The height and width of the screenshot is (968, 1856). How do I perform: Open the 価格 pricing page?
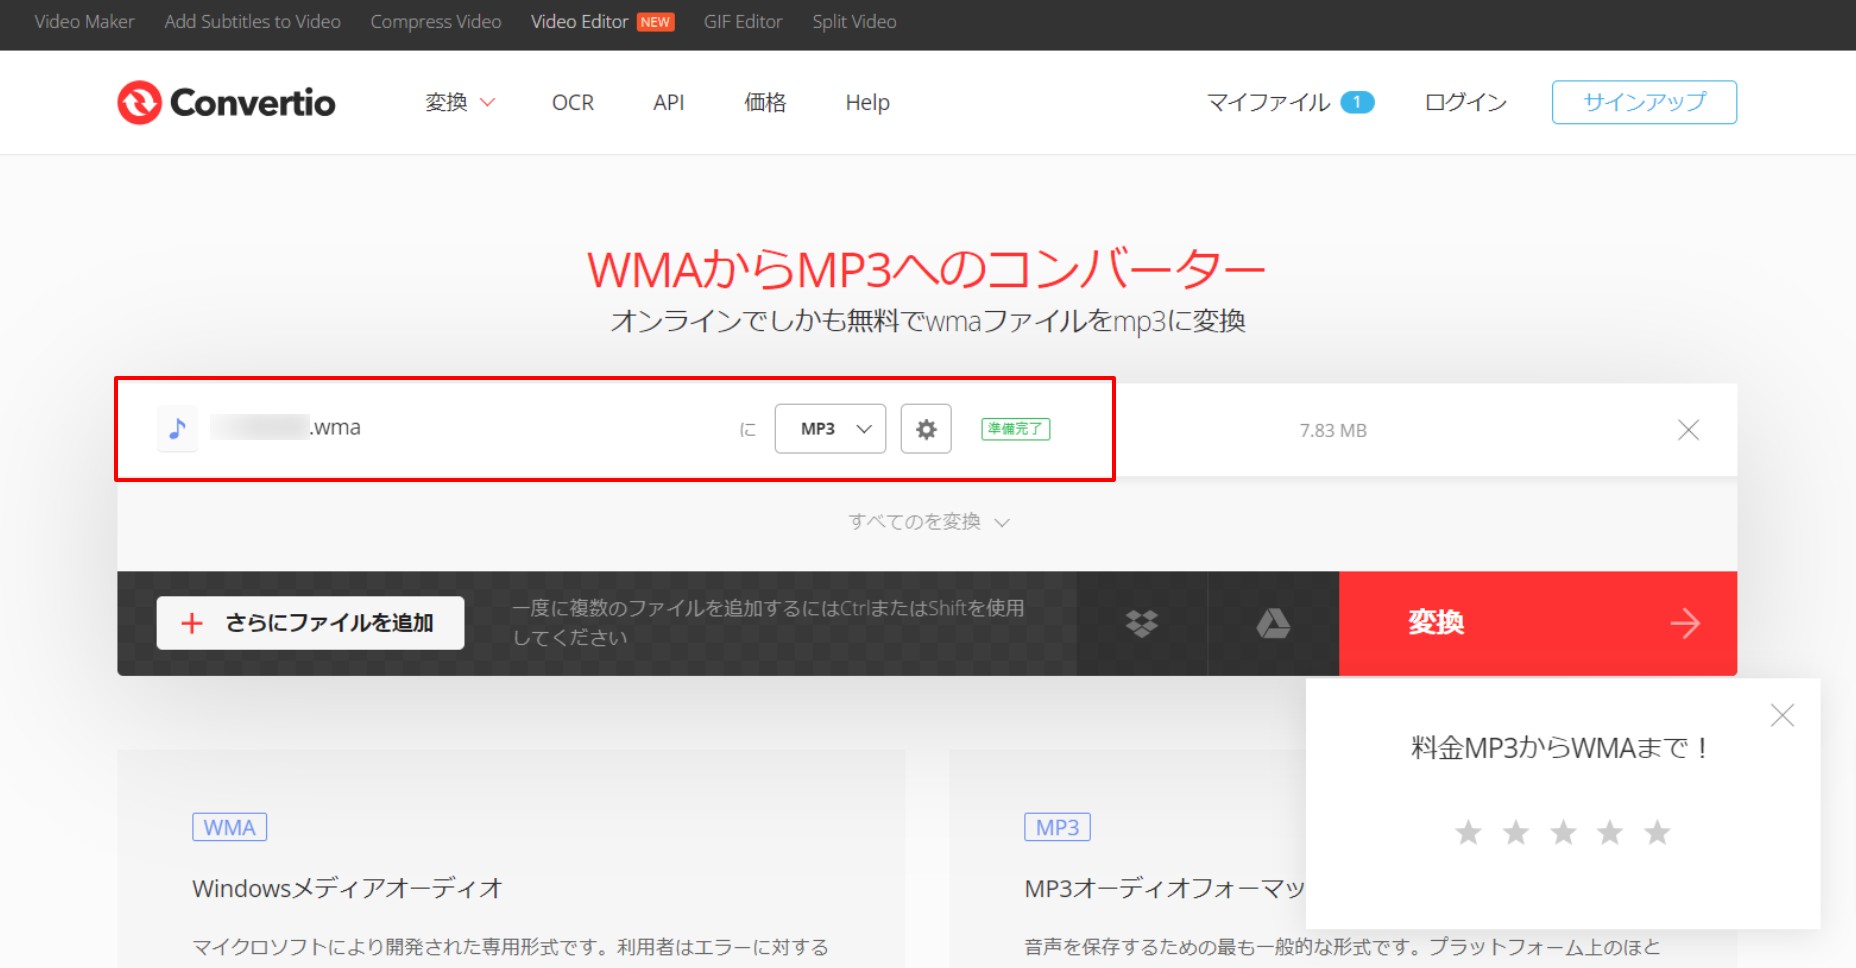tap(765, 102)
